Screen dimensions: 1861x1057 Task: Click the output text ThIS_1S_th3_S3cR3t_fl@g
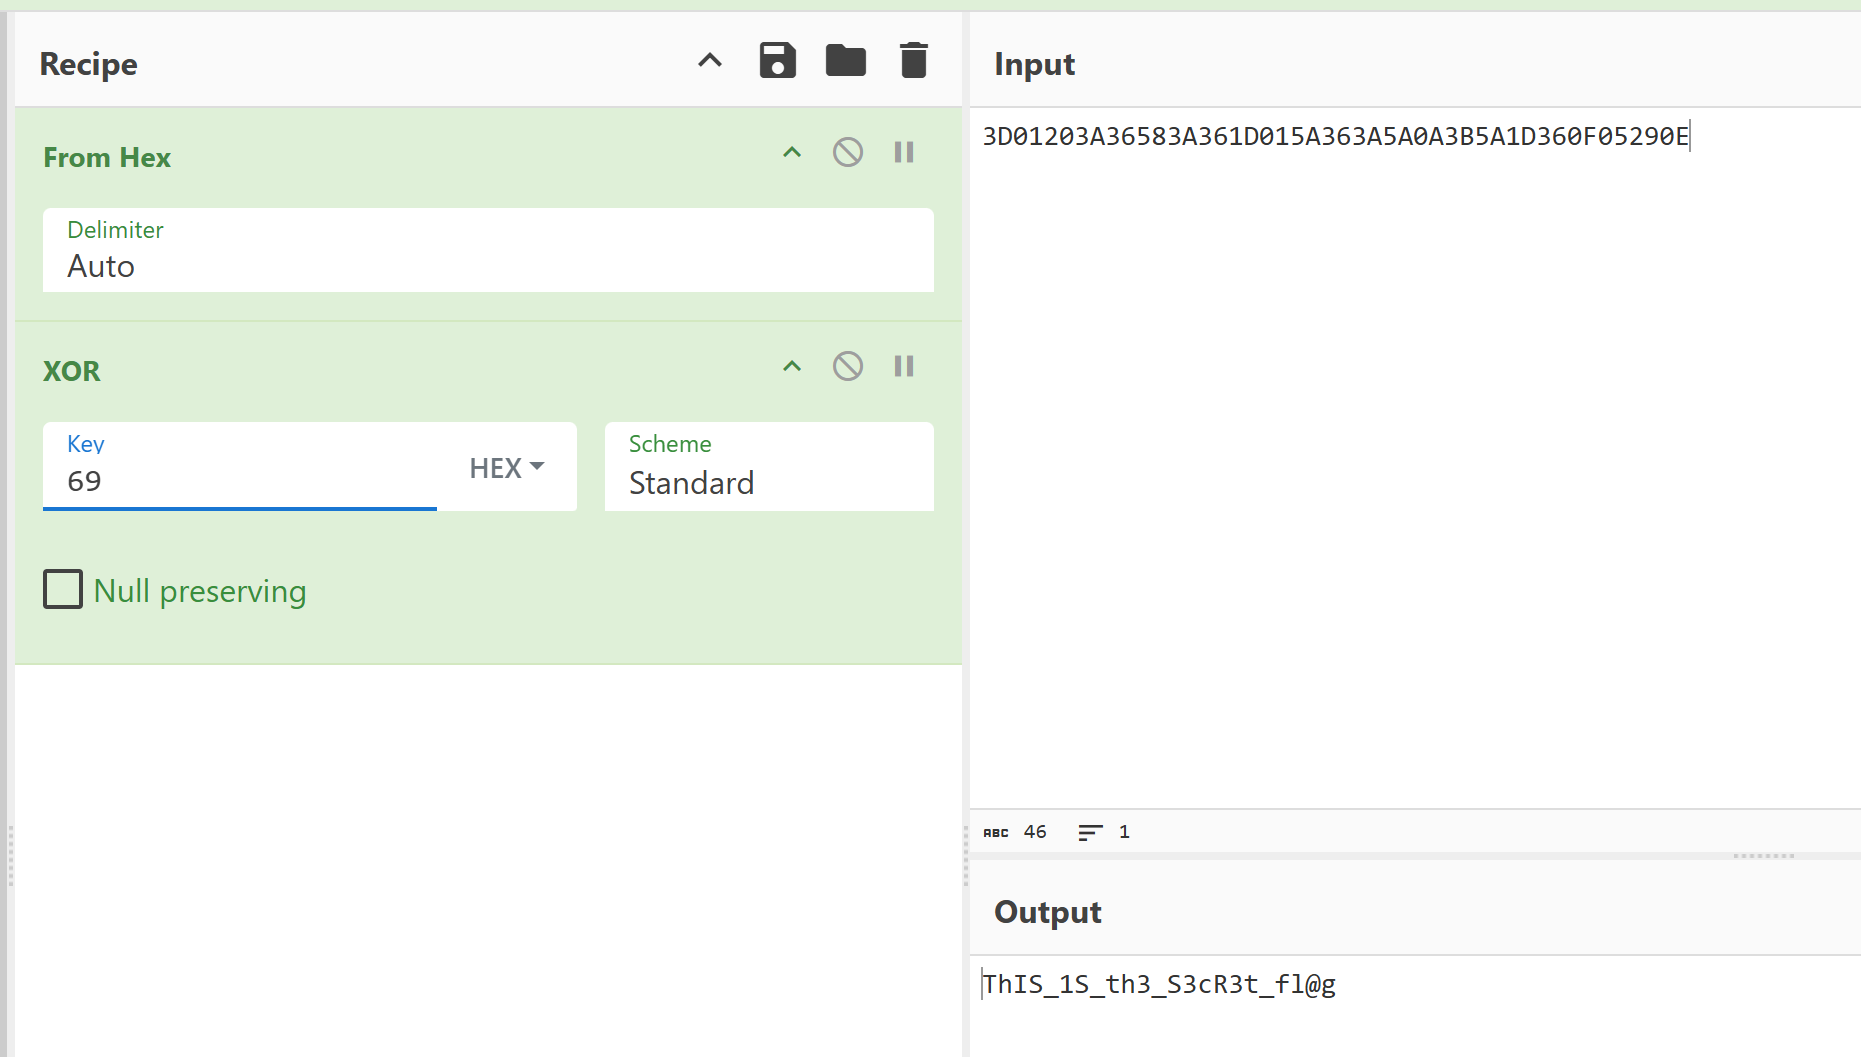point(1159,985)
